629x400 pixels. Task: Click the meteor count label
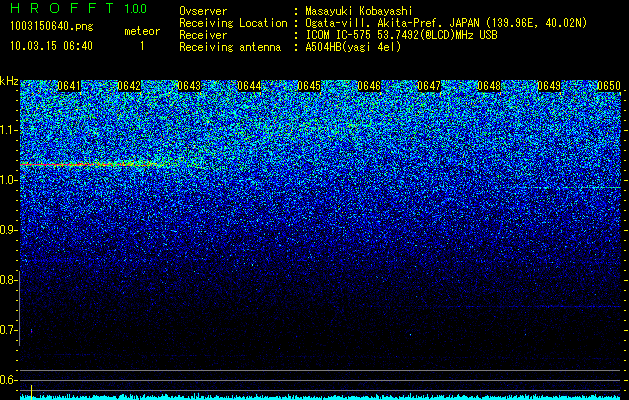[142, 31]
